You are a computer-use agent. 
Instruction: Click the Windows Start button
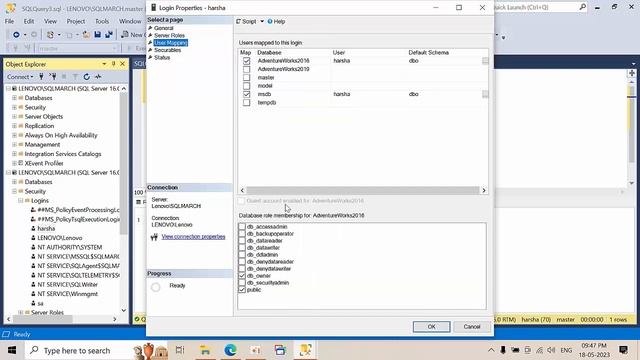(x=12, y=350)
